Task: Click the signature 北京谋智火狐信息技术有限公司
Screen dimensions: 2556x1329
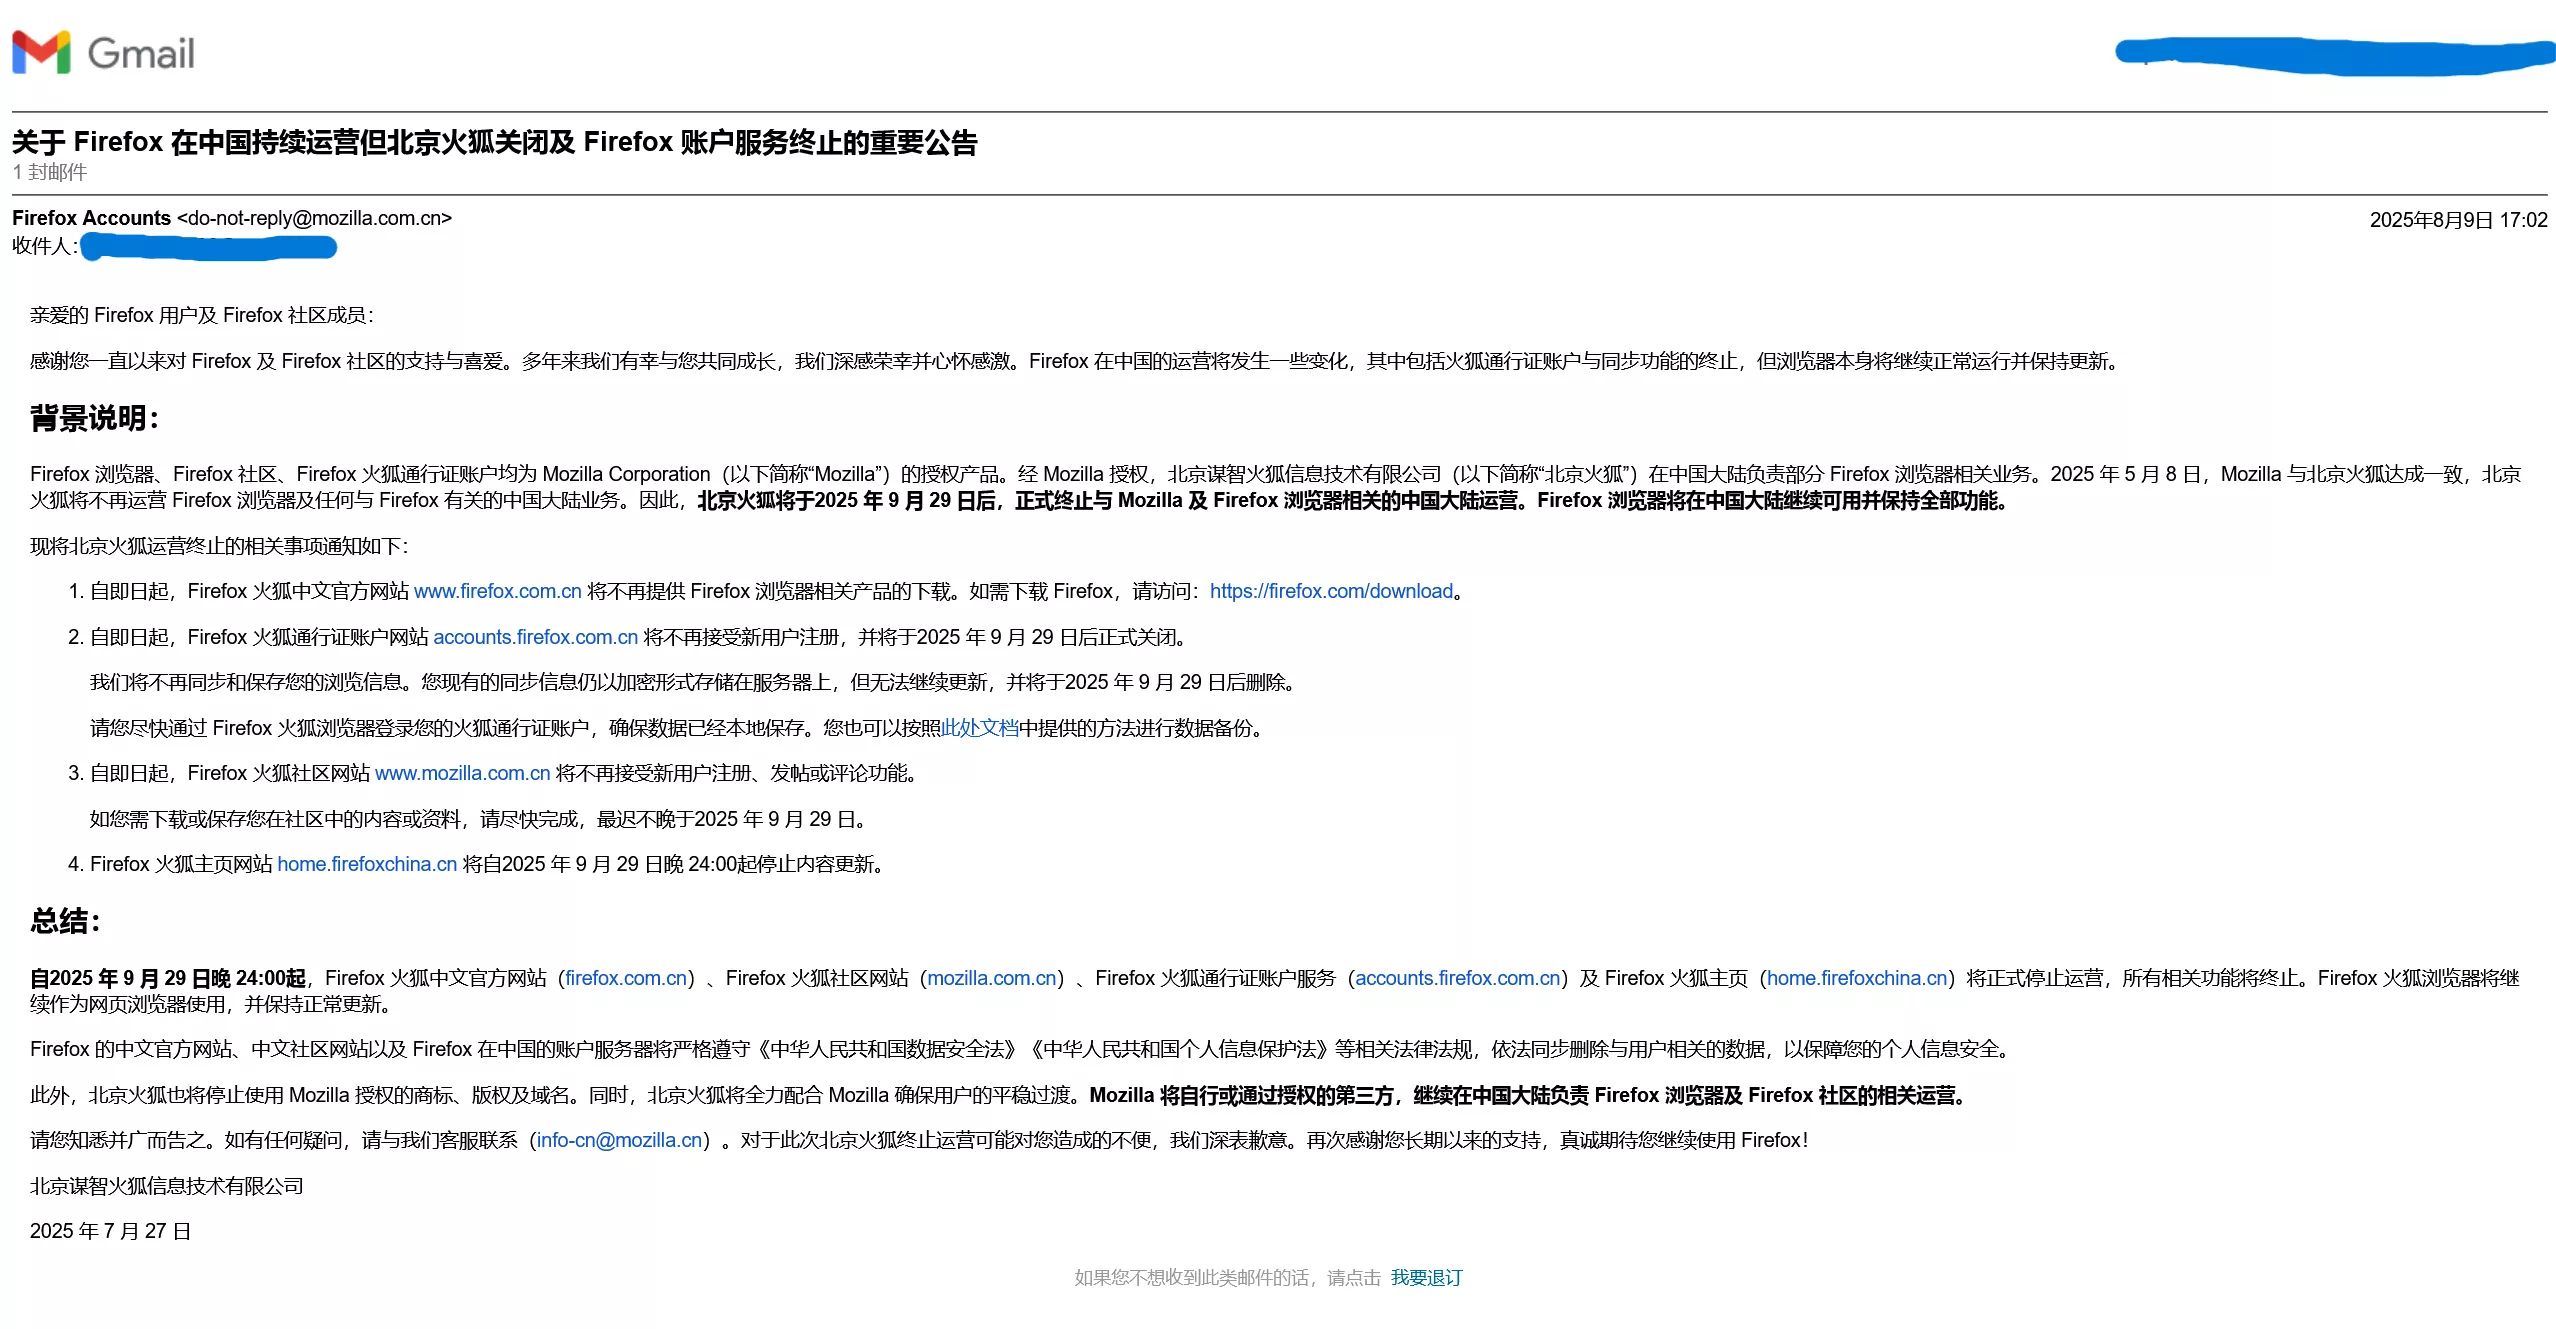Action: pyautogui.click(x=167, y=1186)
